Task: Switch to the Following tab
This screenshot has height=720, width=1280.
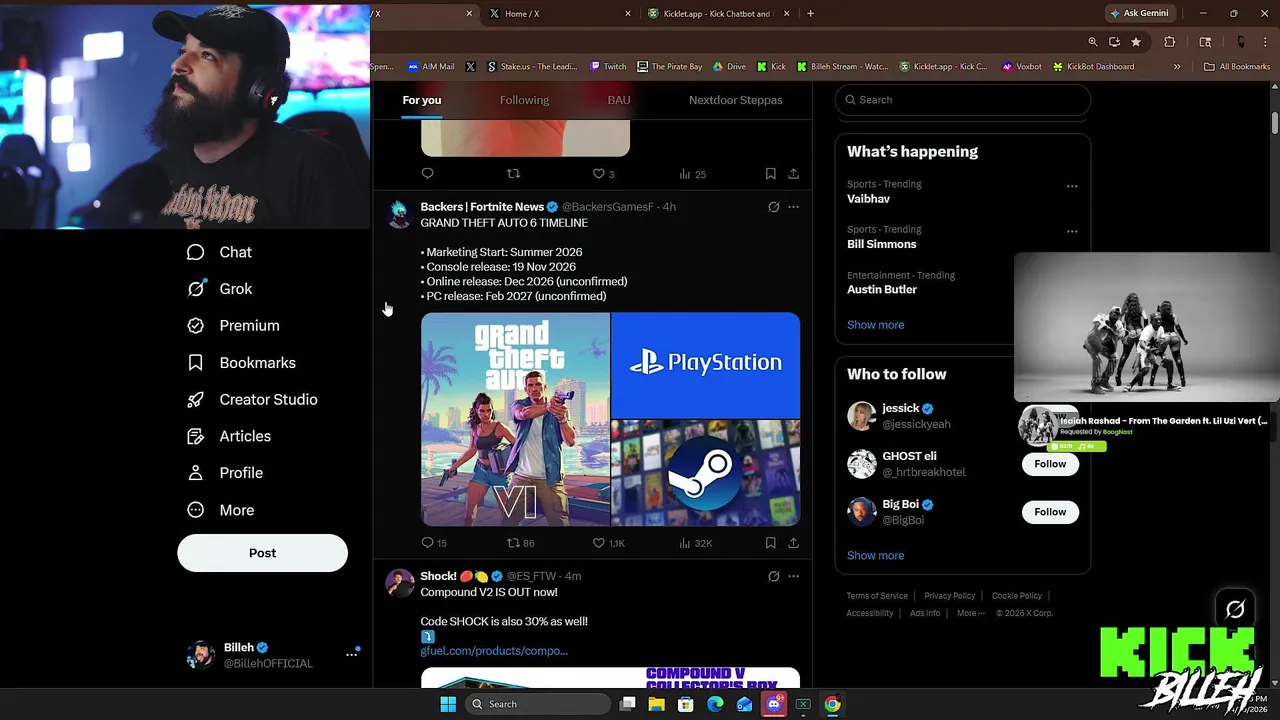Action: point(524,100)
